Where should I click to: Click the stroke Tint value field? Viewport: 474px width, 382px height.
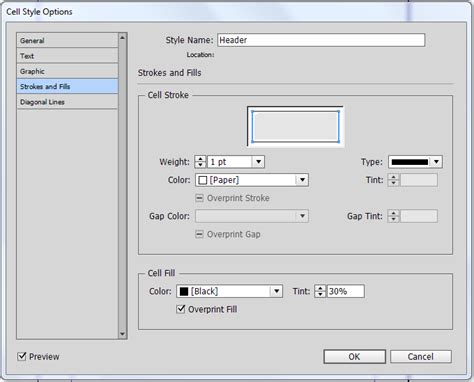pyautogui.click(x=419, y=180)
